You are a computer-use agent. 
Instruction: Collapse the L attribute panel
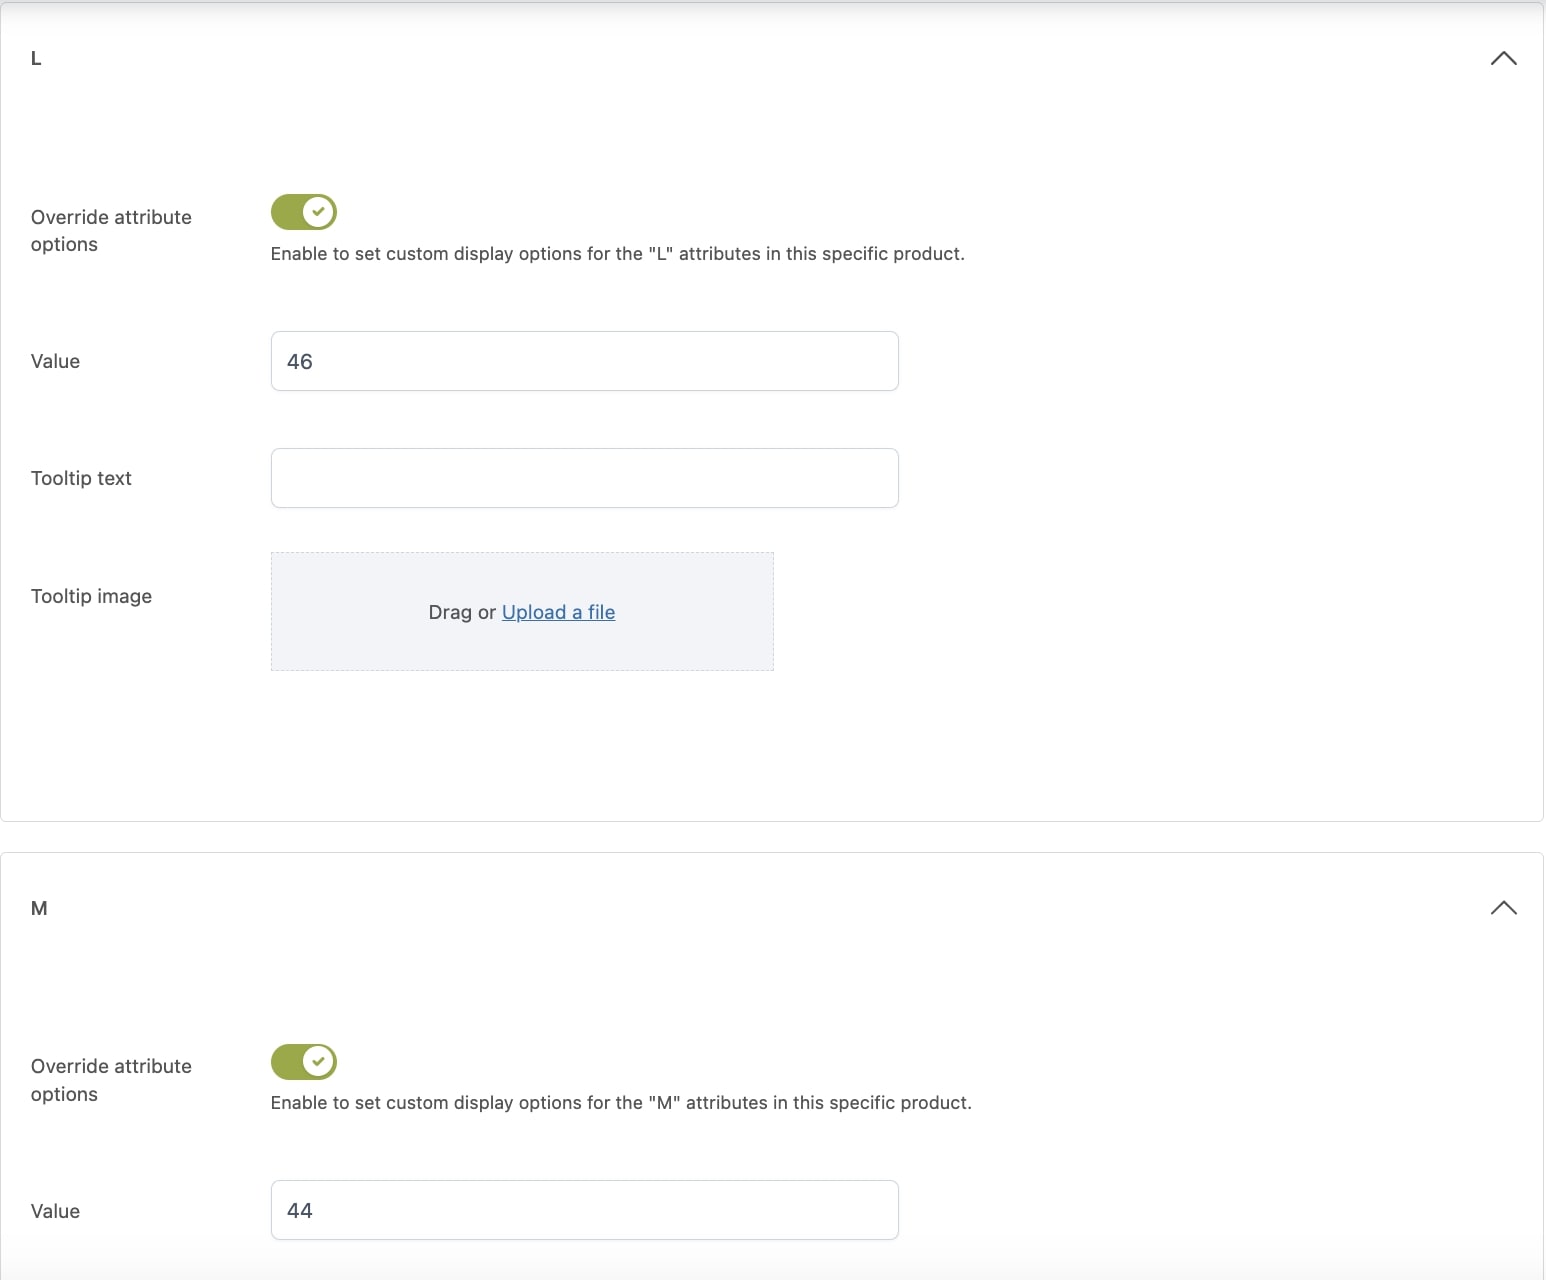point(1503,58)
